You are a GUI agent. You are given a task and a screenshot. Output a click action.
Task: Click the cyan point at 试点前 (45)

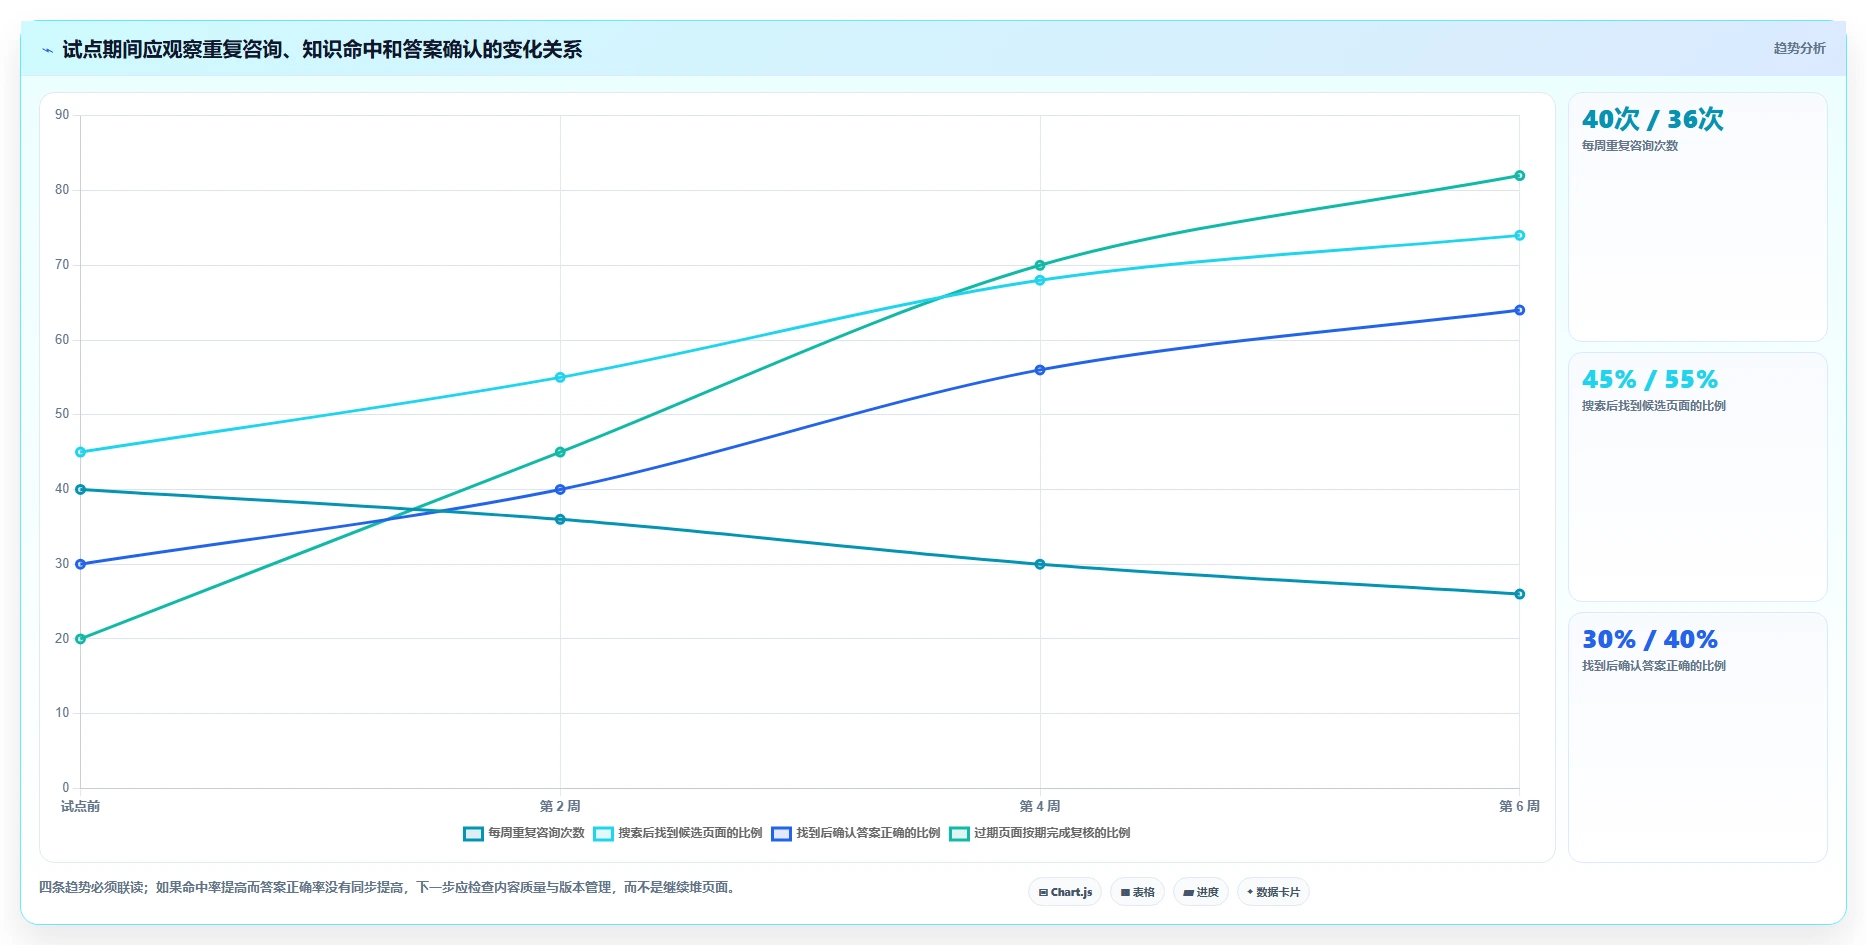coord(81,452)
